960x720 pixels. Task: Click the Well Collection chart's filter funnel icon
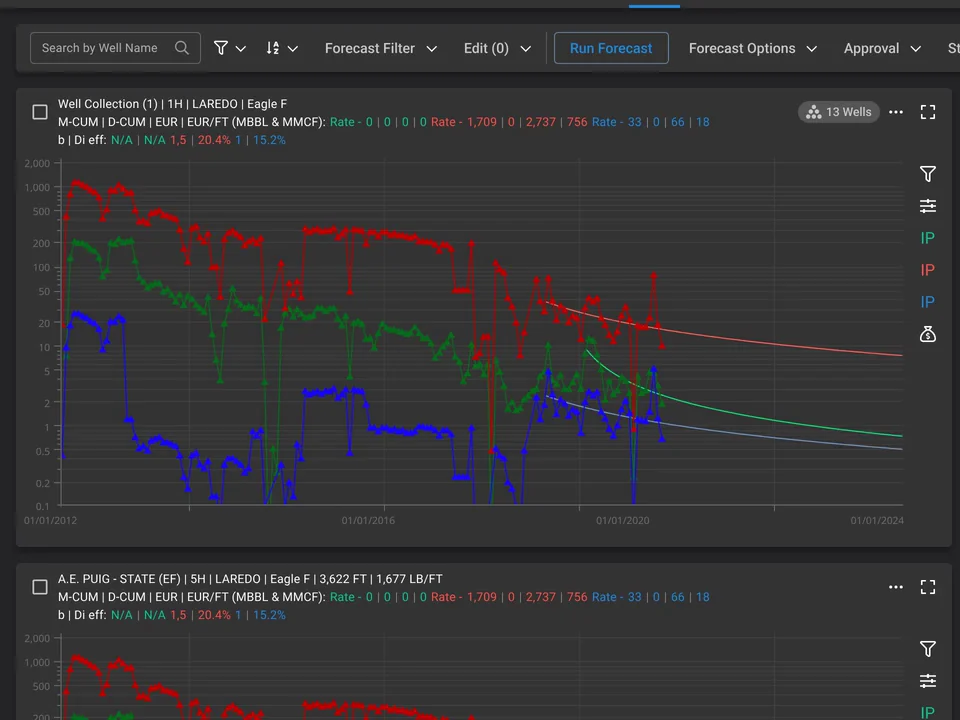click(928, 174)
